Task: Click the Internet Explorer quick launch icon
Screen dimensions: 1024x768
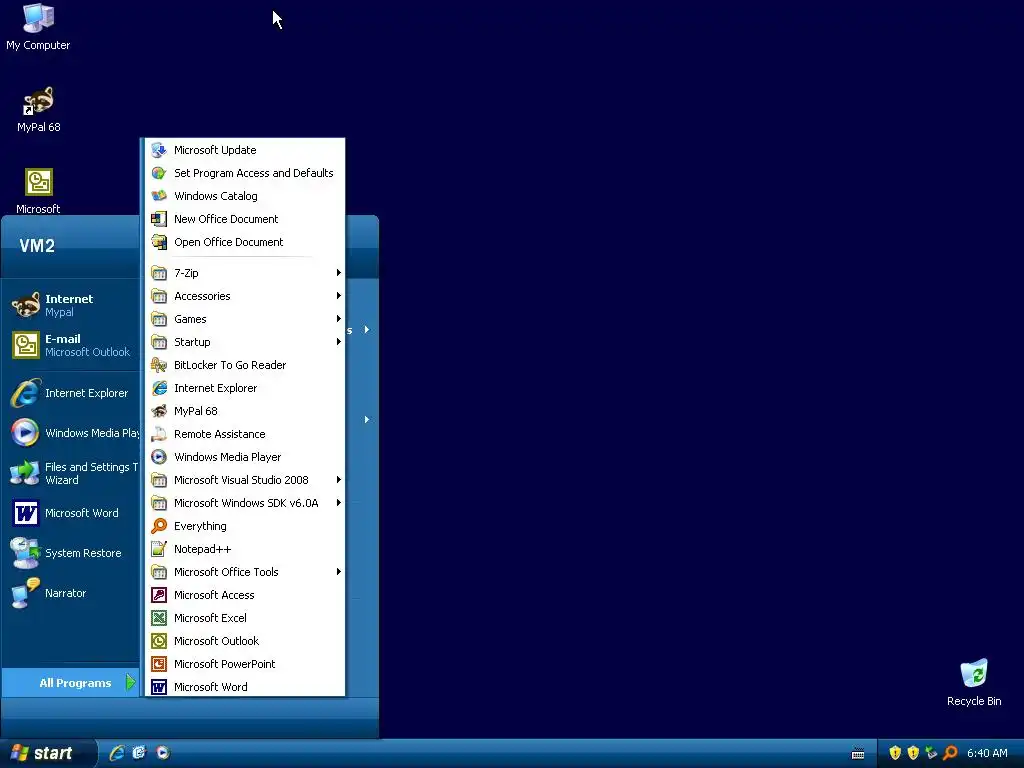Action: tap(117, 753)
